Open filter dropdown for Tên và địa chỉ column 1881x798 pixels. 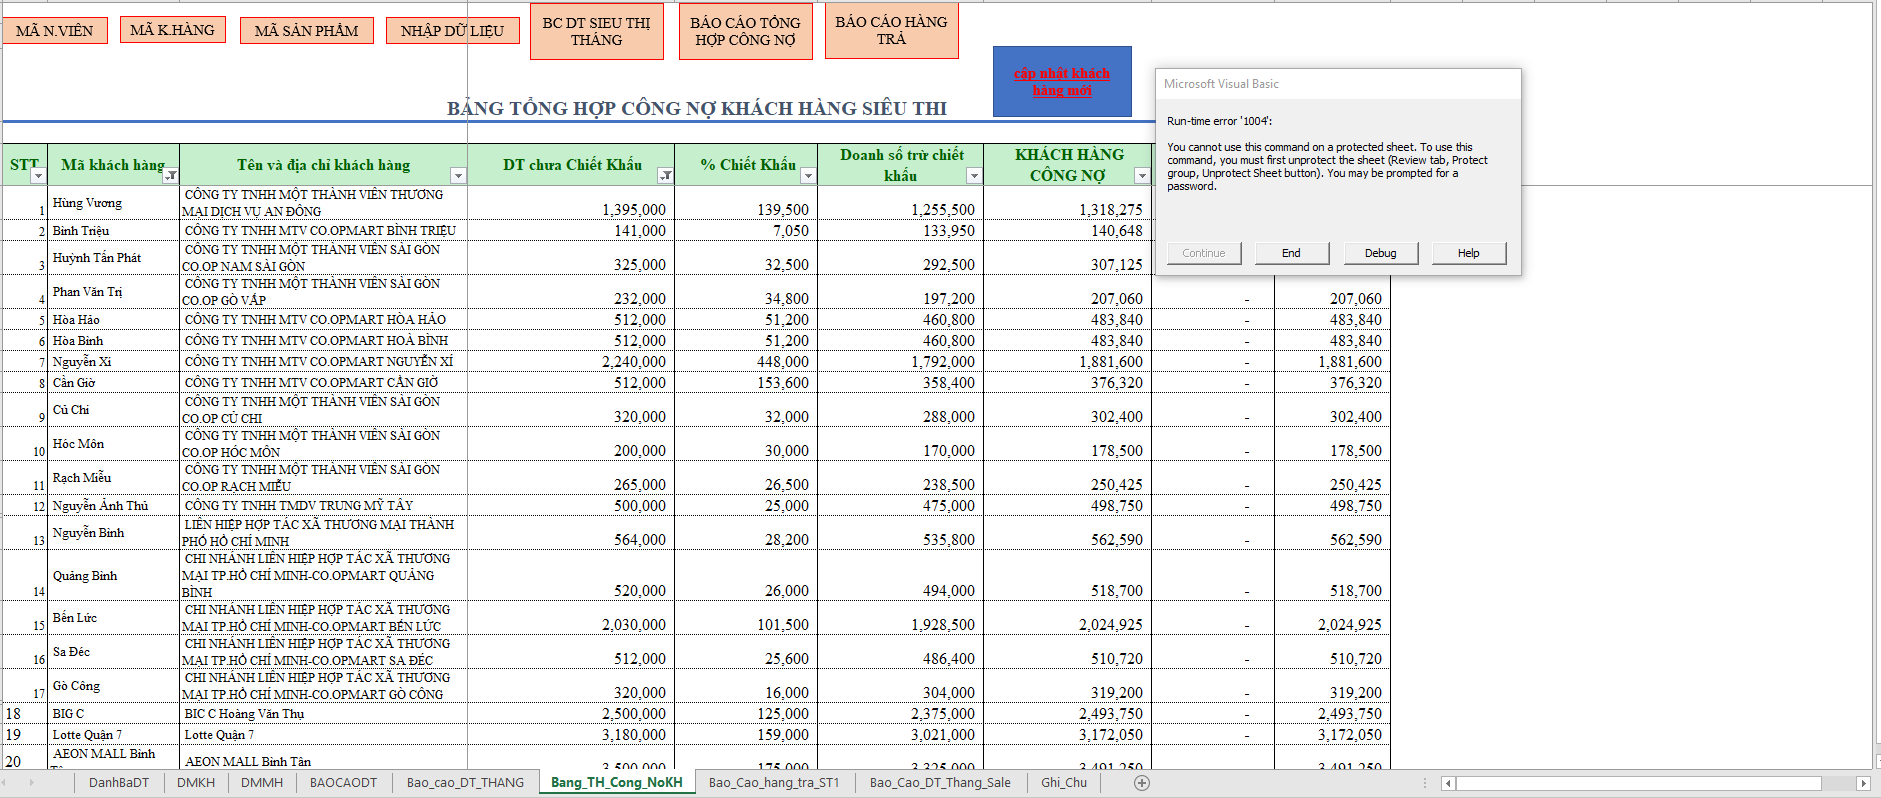tap(458, 176)
